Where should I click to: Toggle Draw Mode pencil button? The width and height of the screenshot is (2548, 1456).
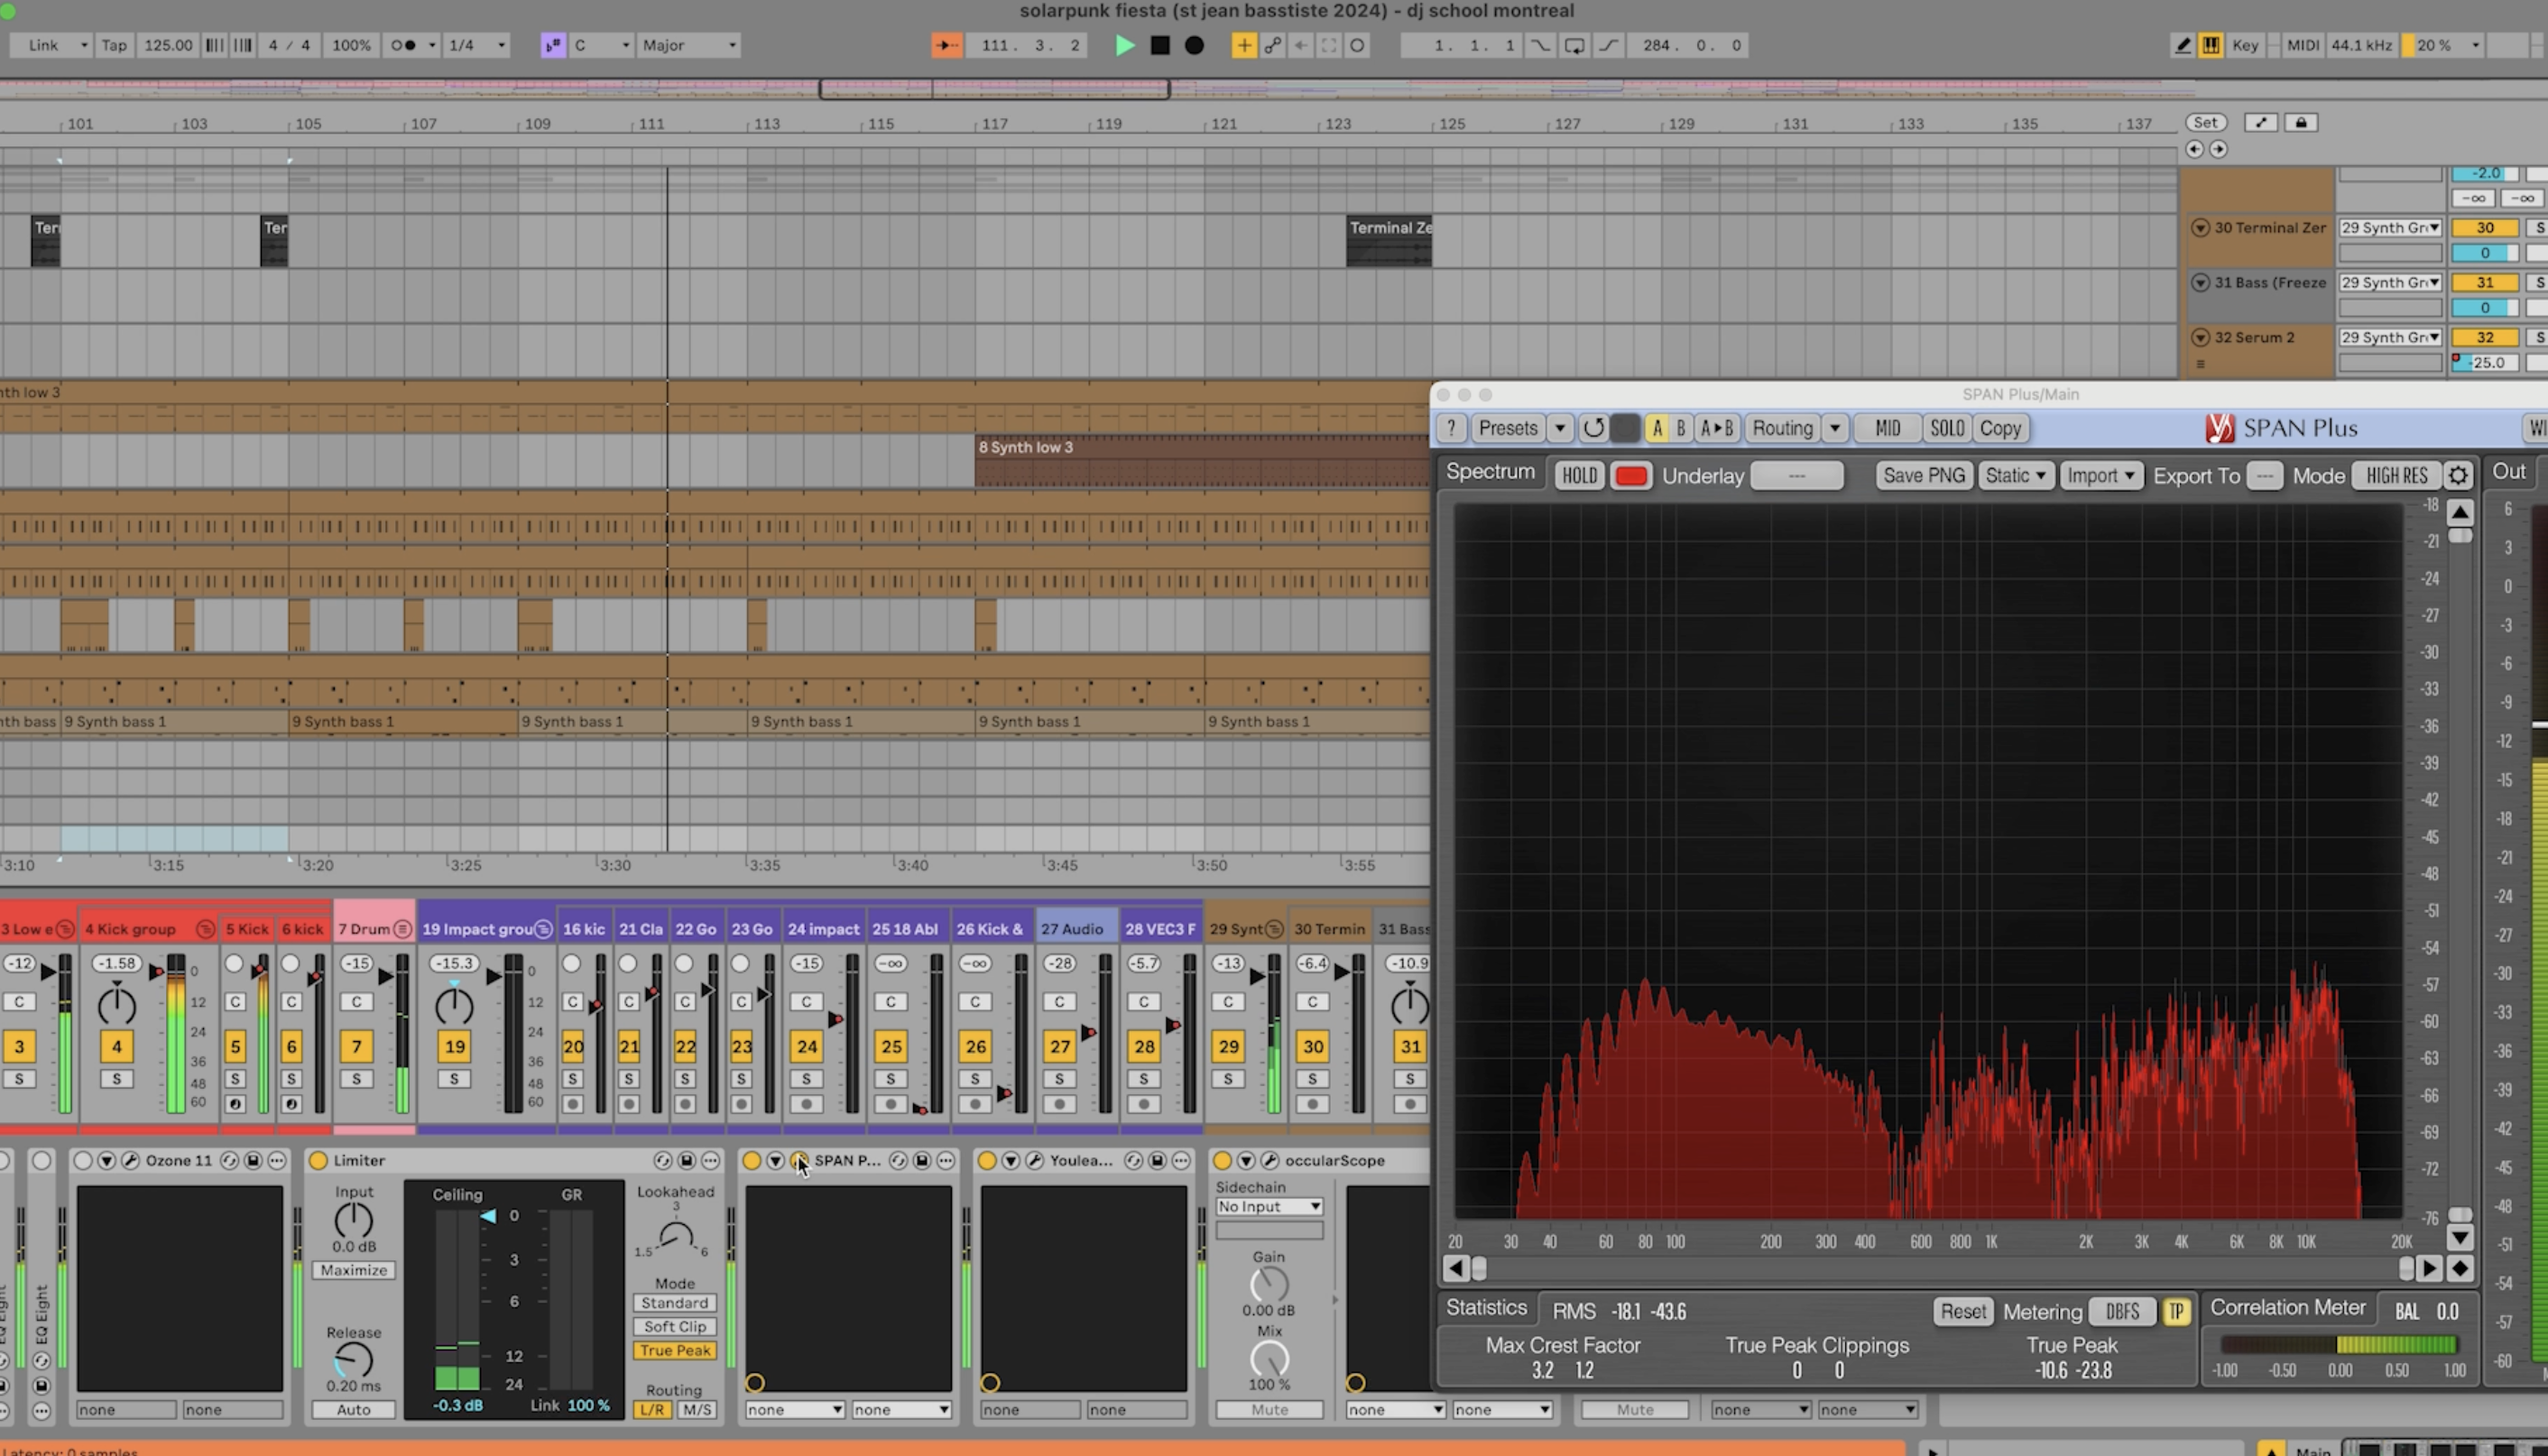(2183, 45)
